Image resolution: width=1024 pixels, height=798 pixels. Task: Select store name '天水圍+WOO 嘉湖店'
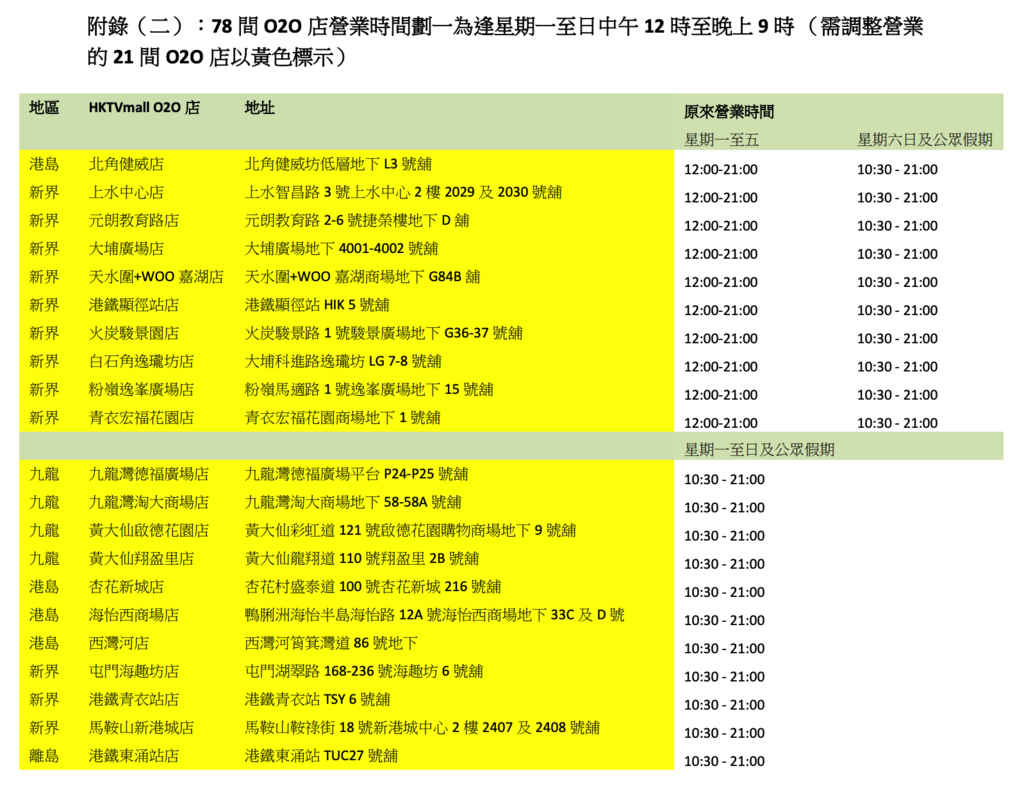click(156, 276)
